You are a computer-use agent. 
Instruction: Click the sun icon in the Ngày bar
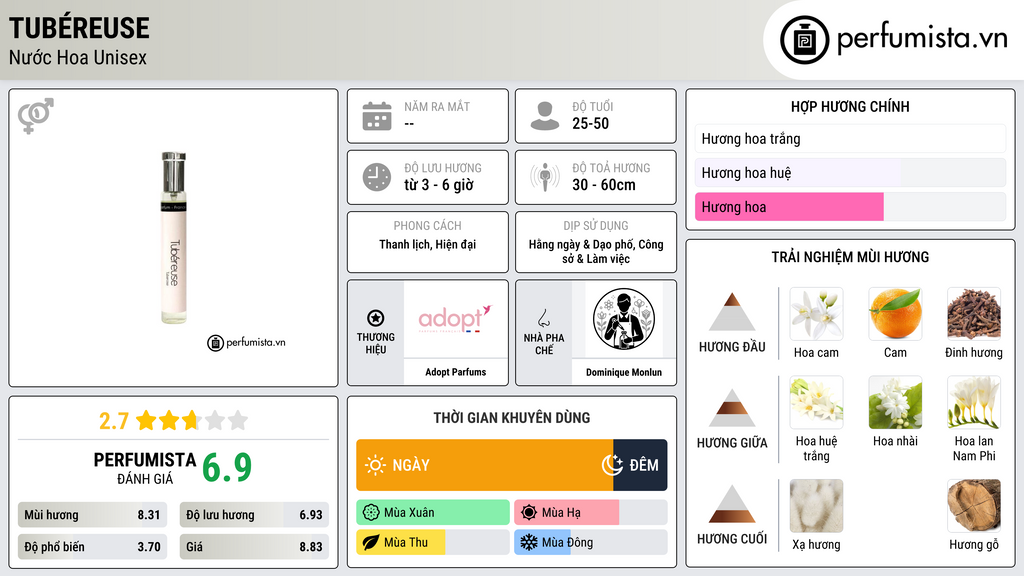click(376, 465)
